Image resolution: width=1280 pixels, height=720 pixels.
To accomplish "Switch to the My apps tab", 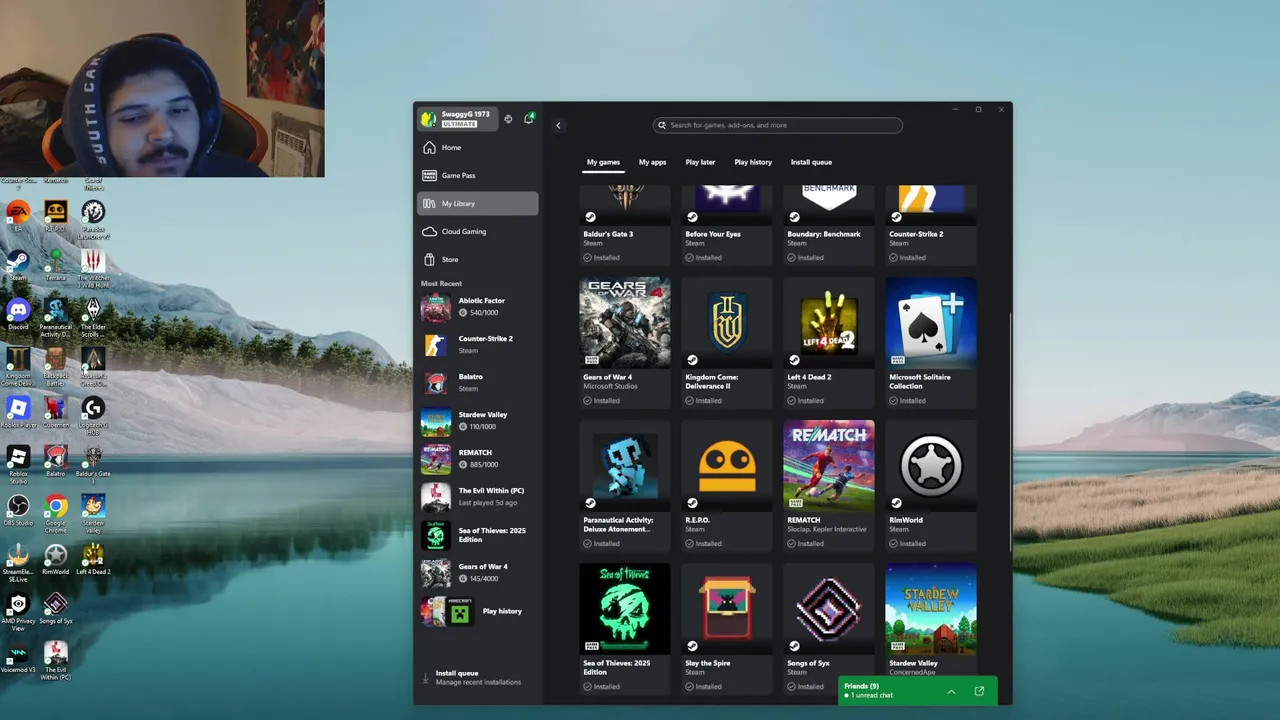I will [652, 162].
